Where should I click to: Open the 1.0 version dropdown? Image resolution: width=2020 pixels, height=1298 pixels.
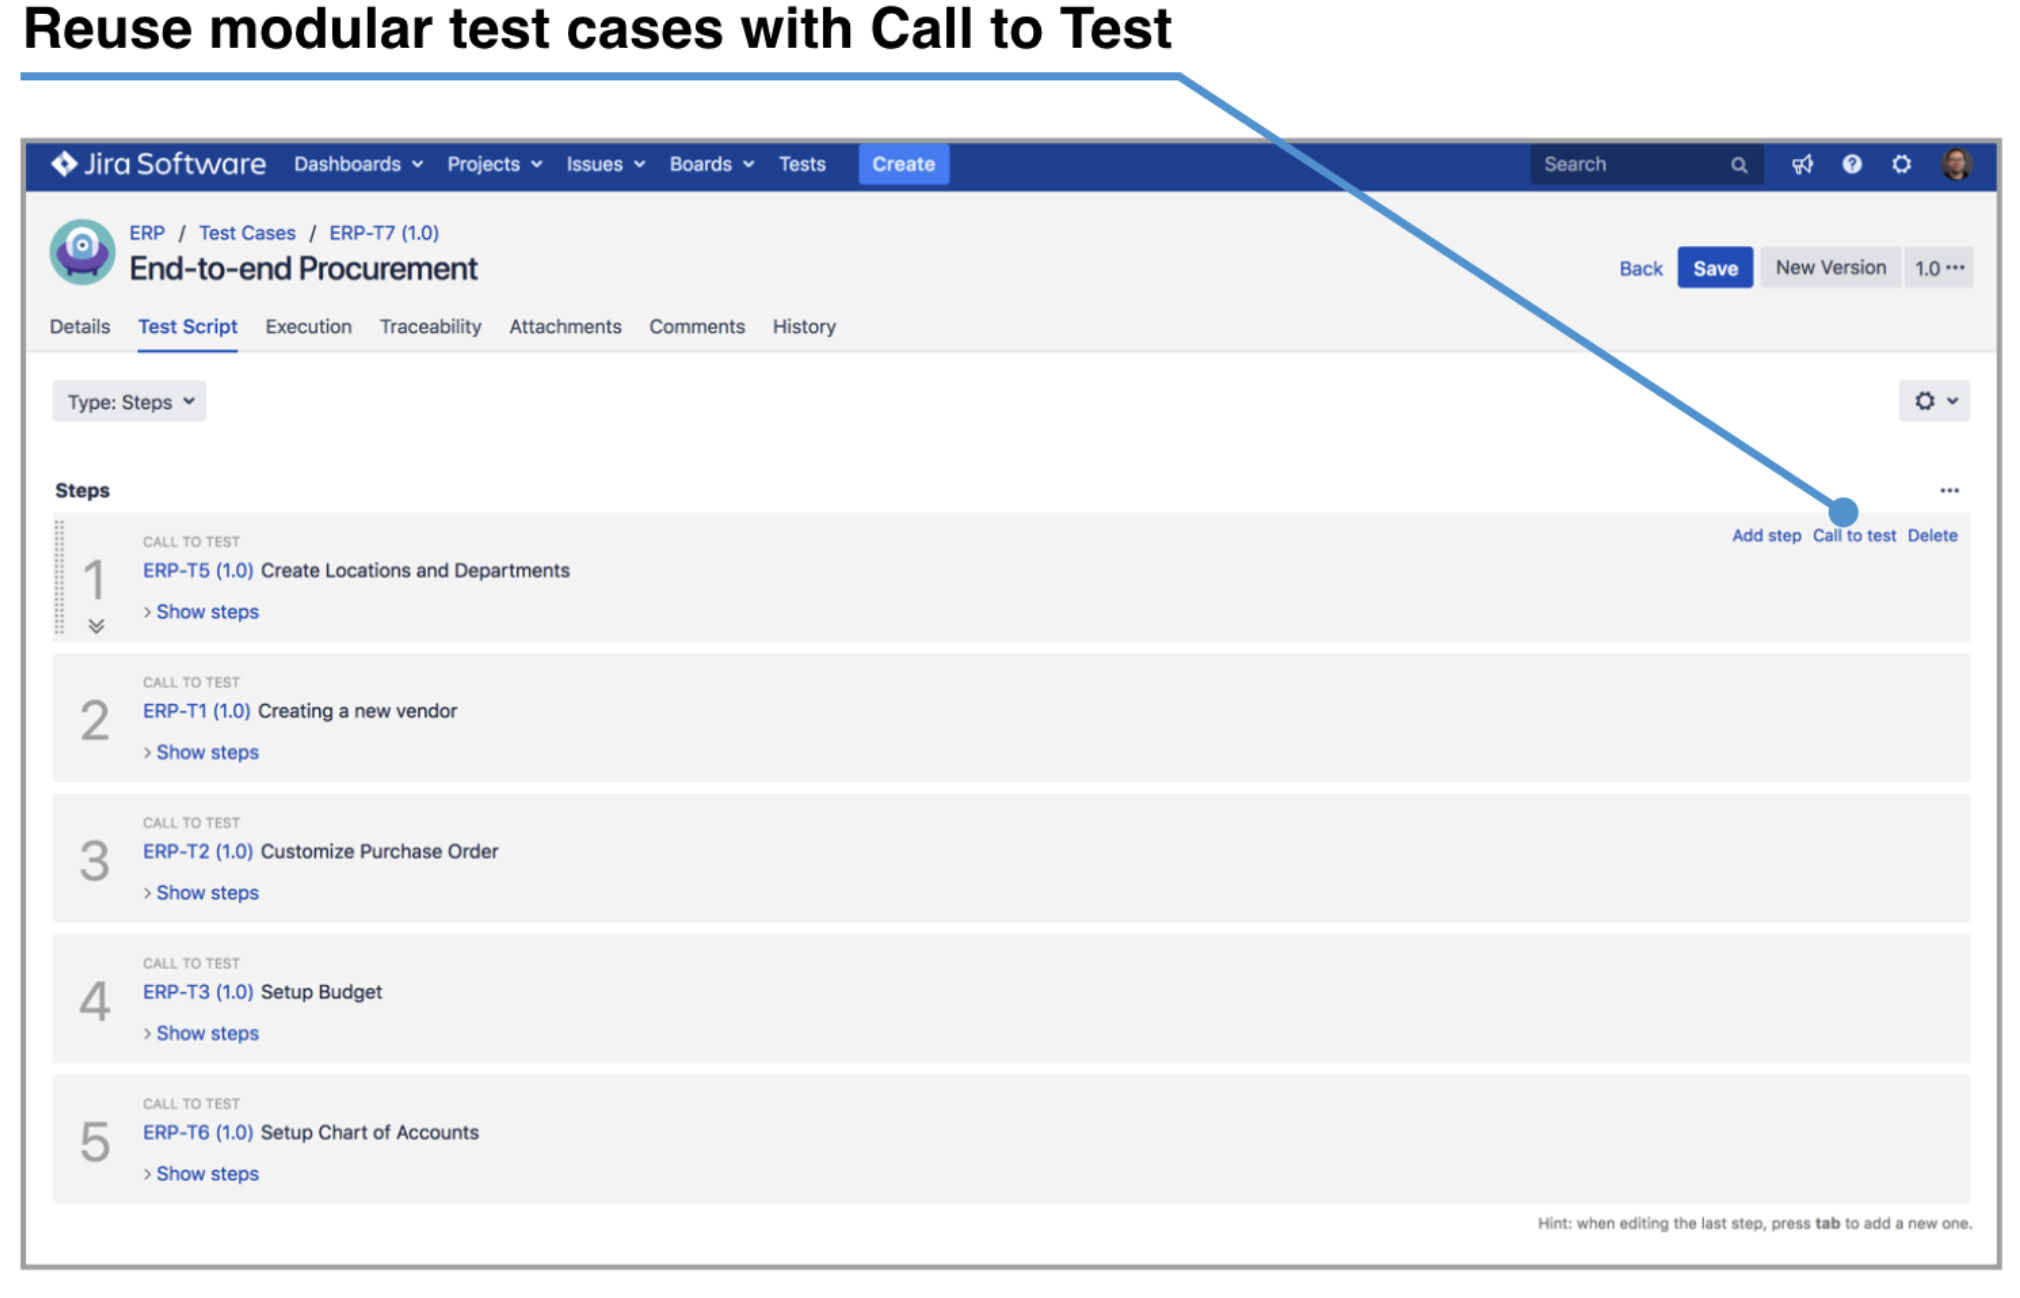(1938, 268)
